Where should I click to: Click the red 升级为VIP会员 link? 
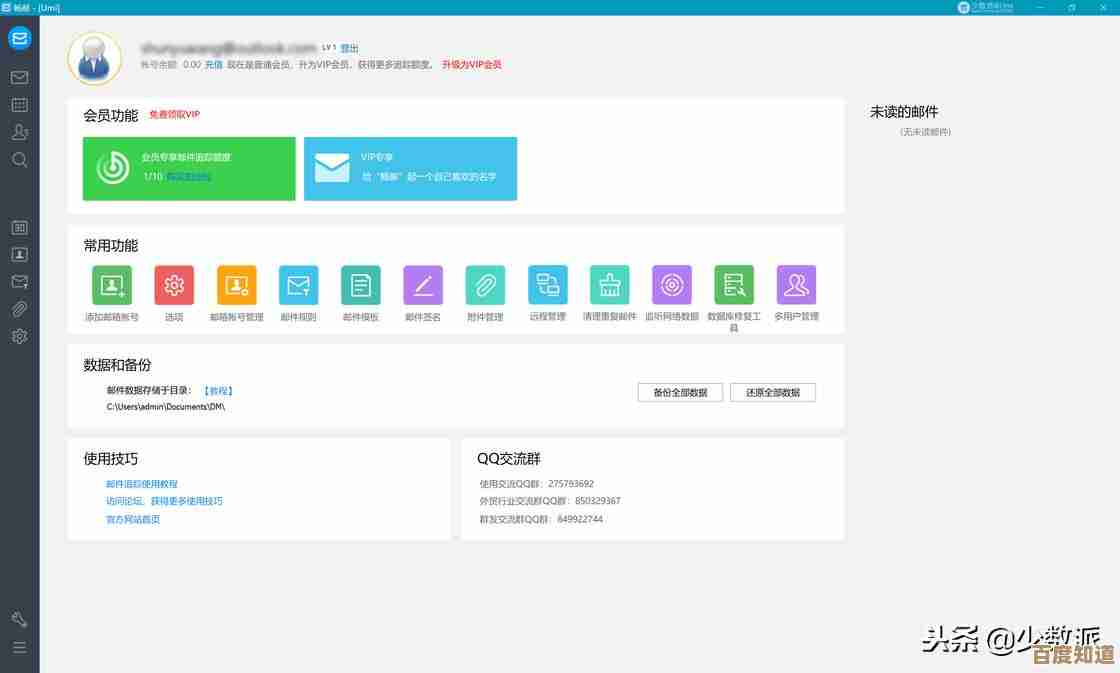[471, 65]
